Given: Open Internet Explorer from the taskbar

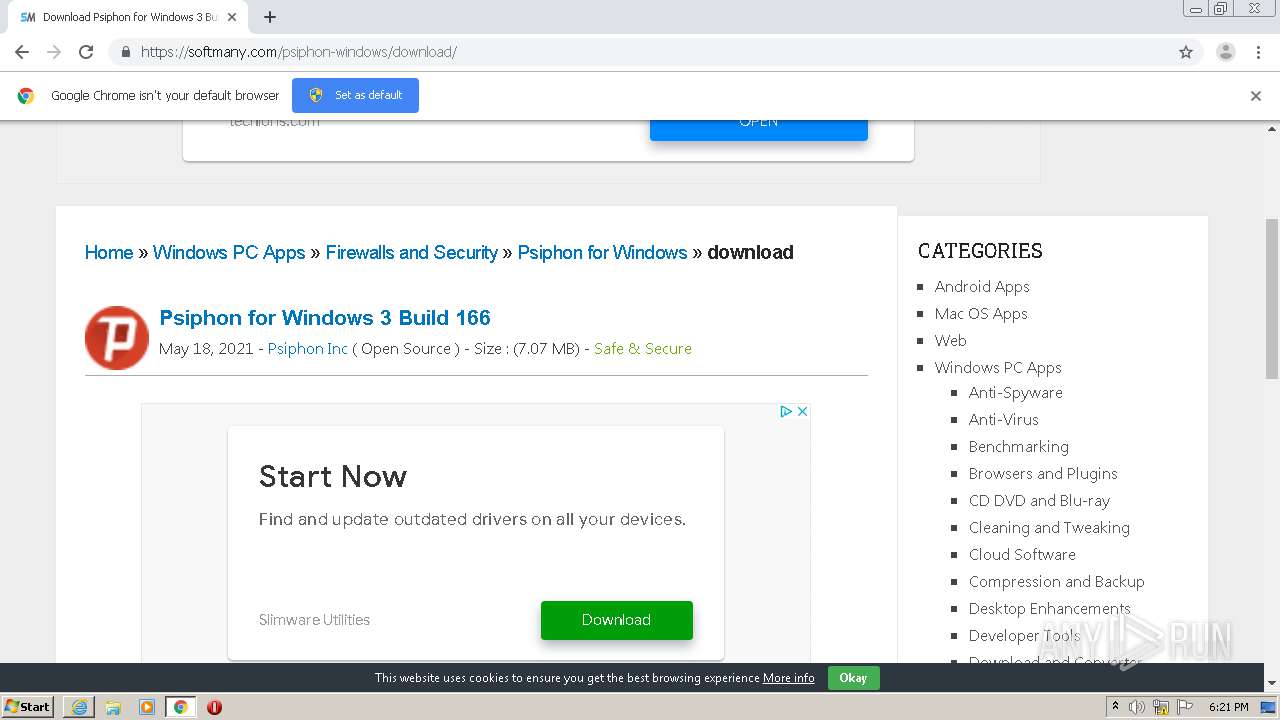Looking at the screenshot, I should pos(79,707).
